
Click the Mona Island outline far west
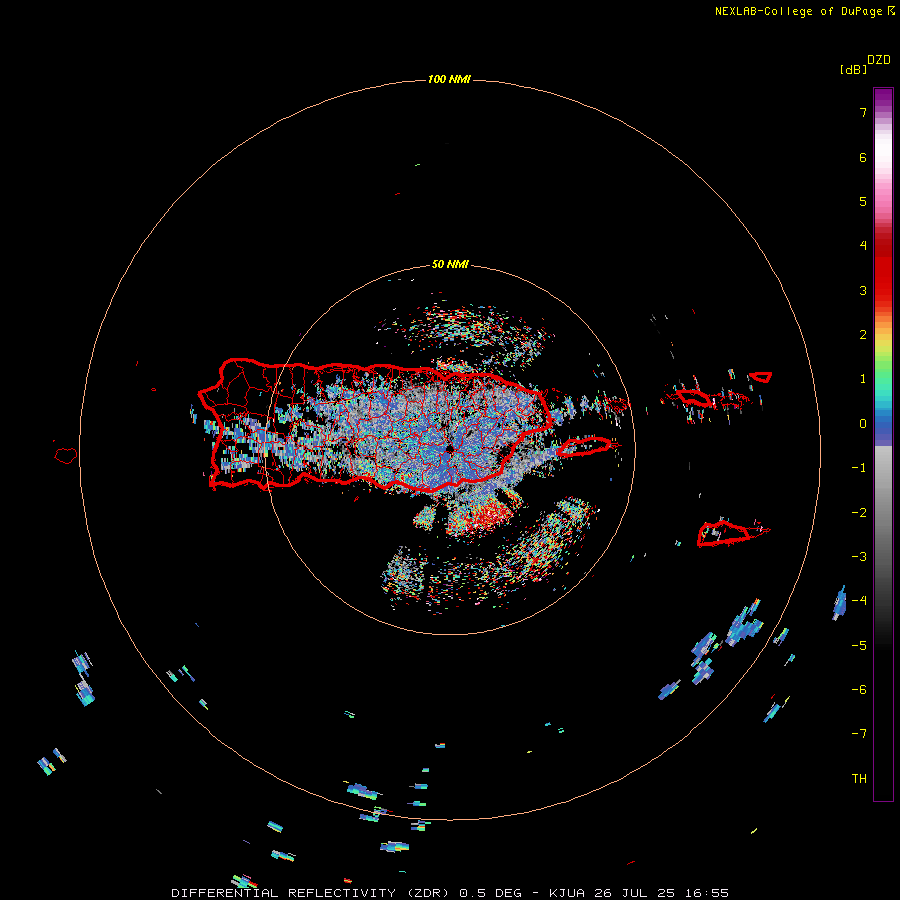pos(66,456)
